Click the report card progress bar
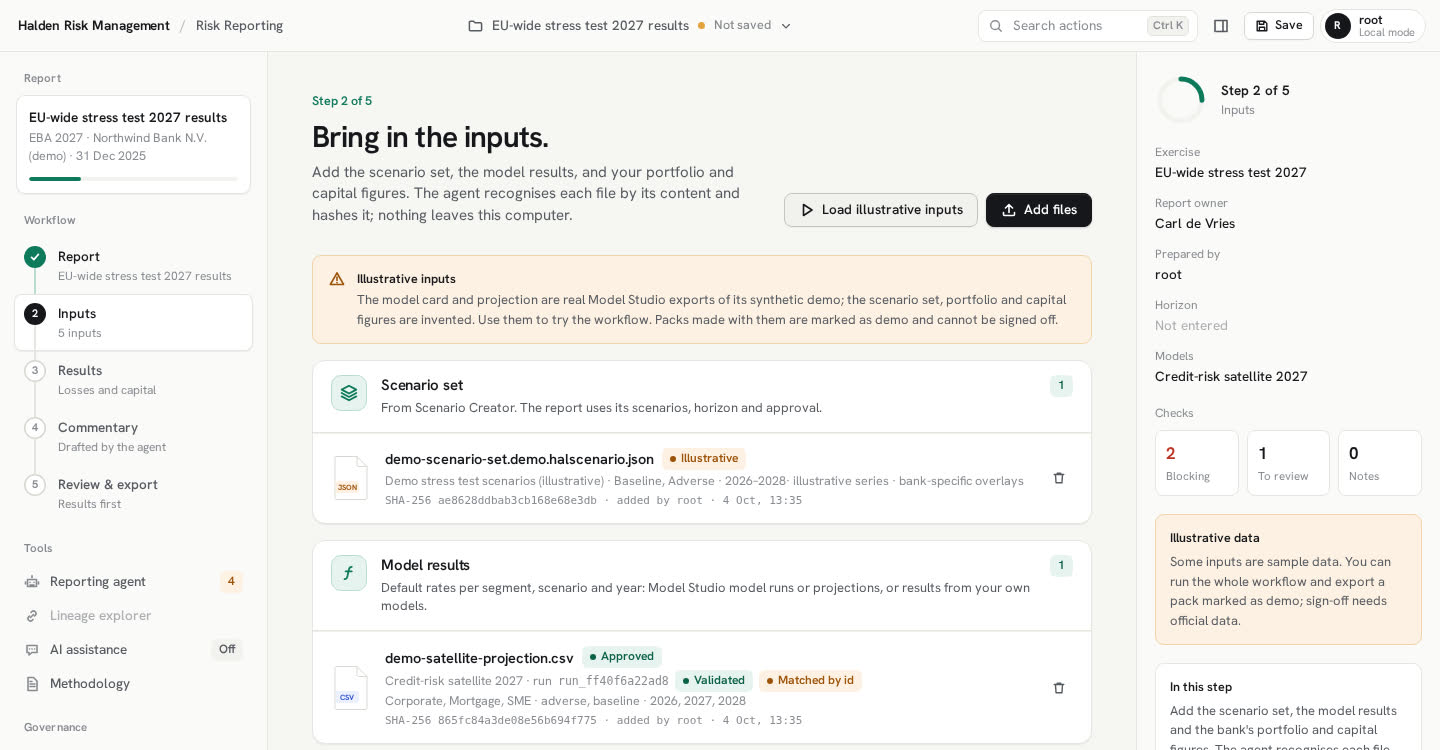The image size is (1440, 750). pyautogui.click(x=133, y=179)
